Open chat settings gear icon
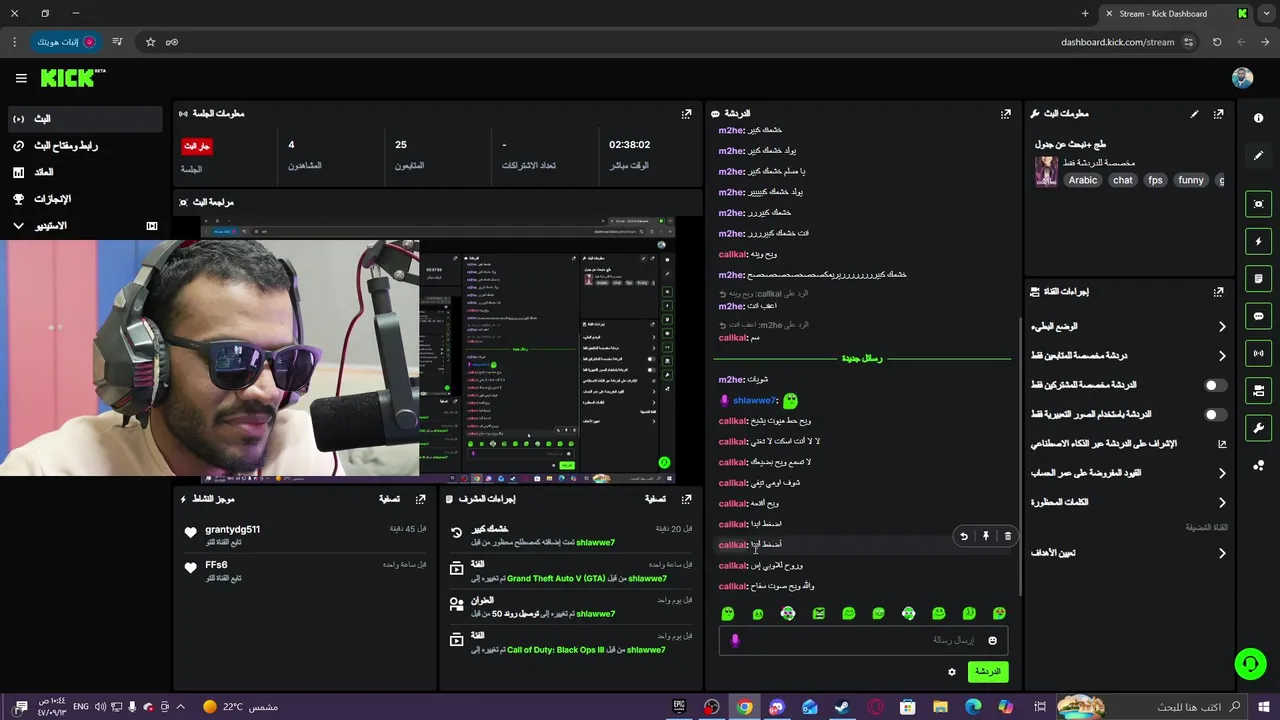Viewport: 1280px width, 720px height. [952, 672]
